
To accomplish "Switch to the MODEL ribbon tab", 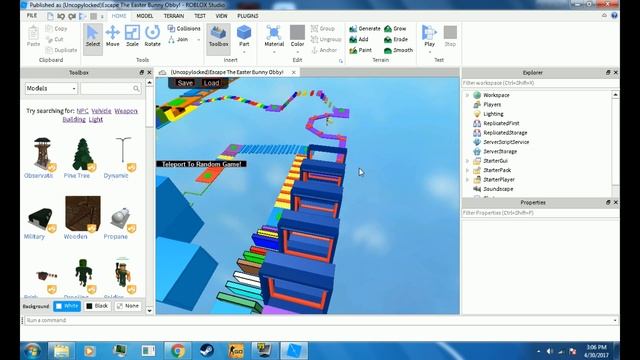I will click(144, 16).
